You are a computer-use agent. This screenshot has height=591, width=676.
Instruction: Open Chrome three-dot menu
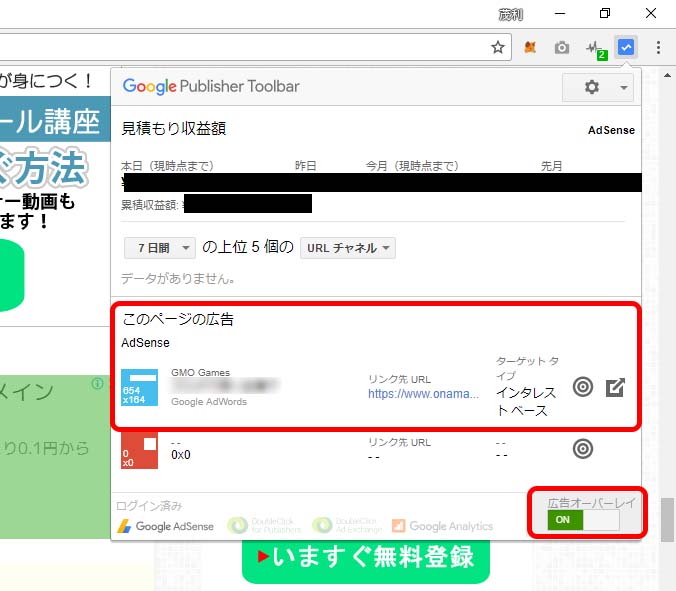658,47
